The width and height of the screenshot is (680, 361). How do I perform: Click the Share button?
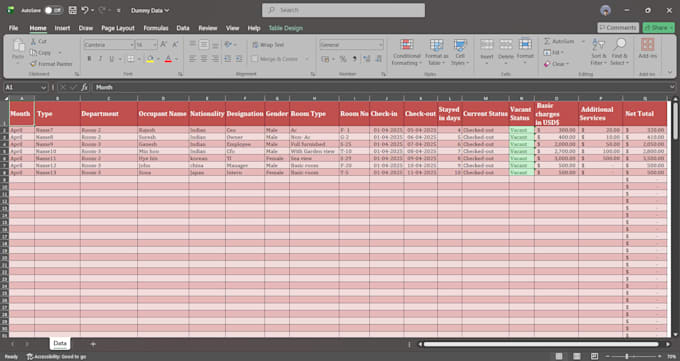658,28
